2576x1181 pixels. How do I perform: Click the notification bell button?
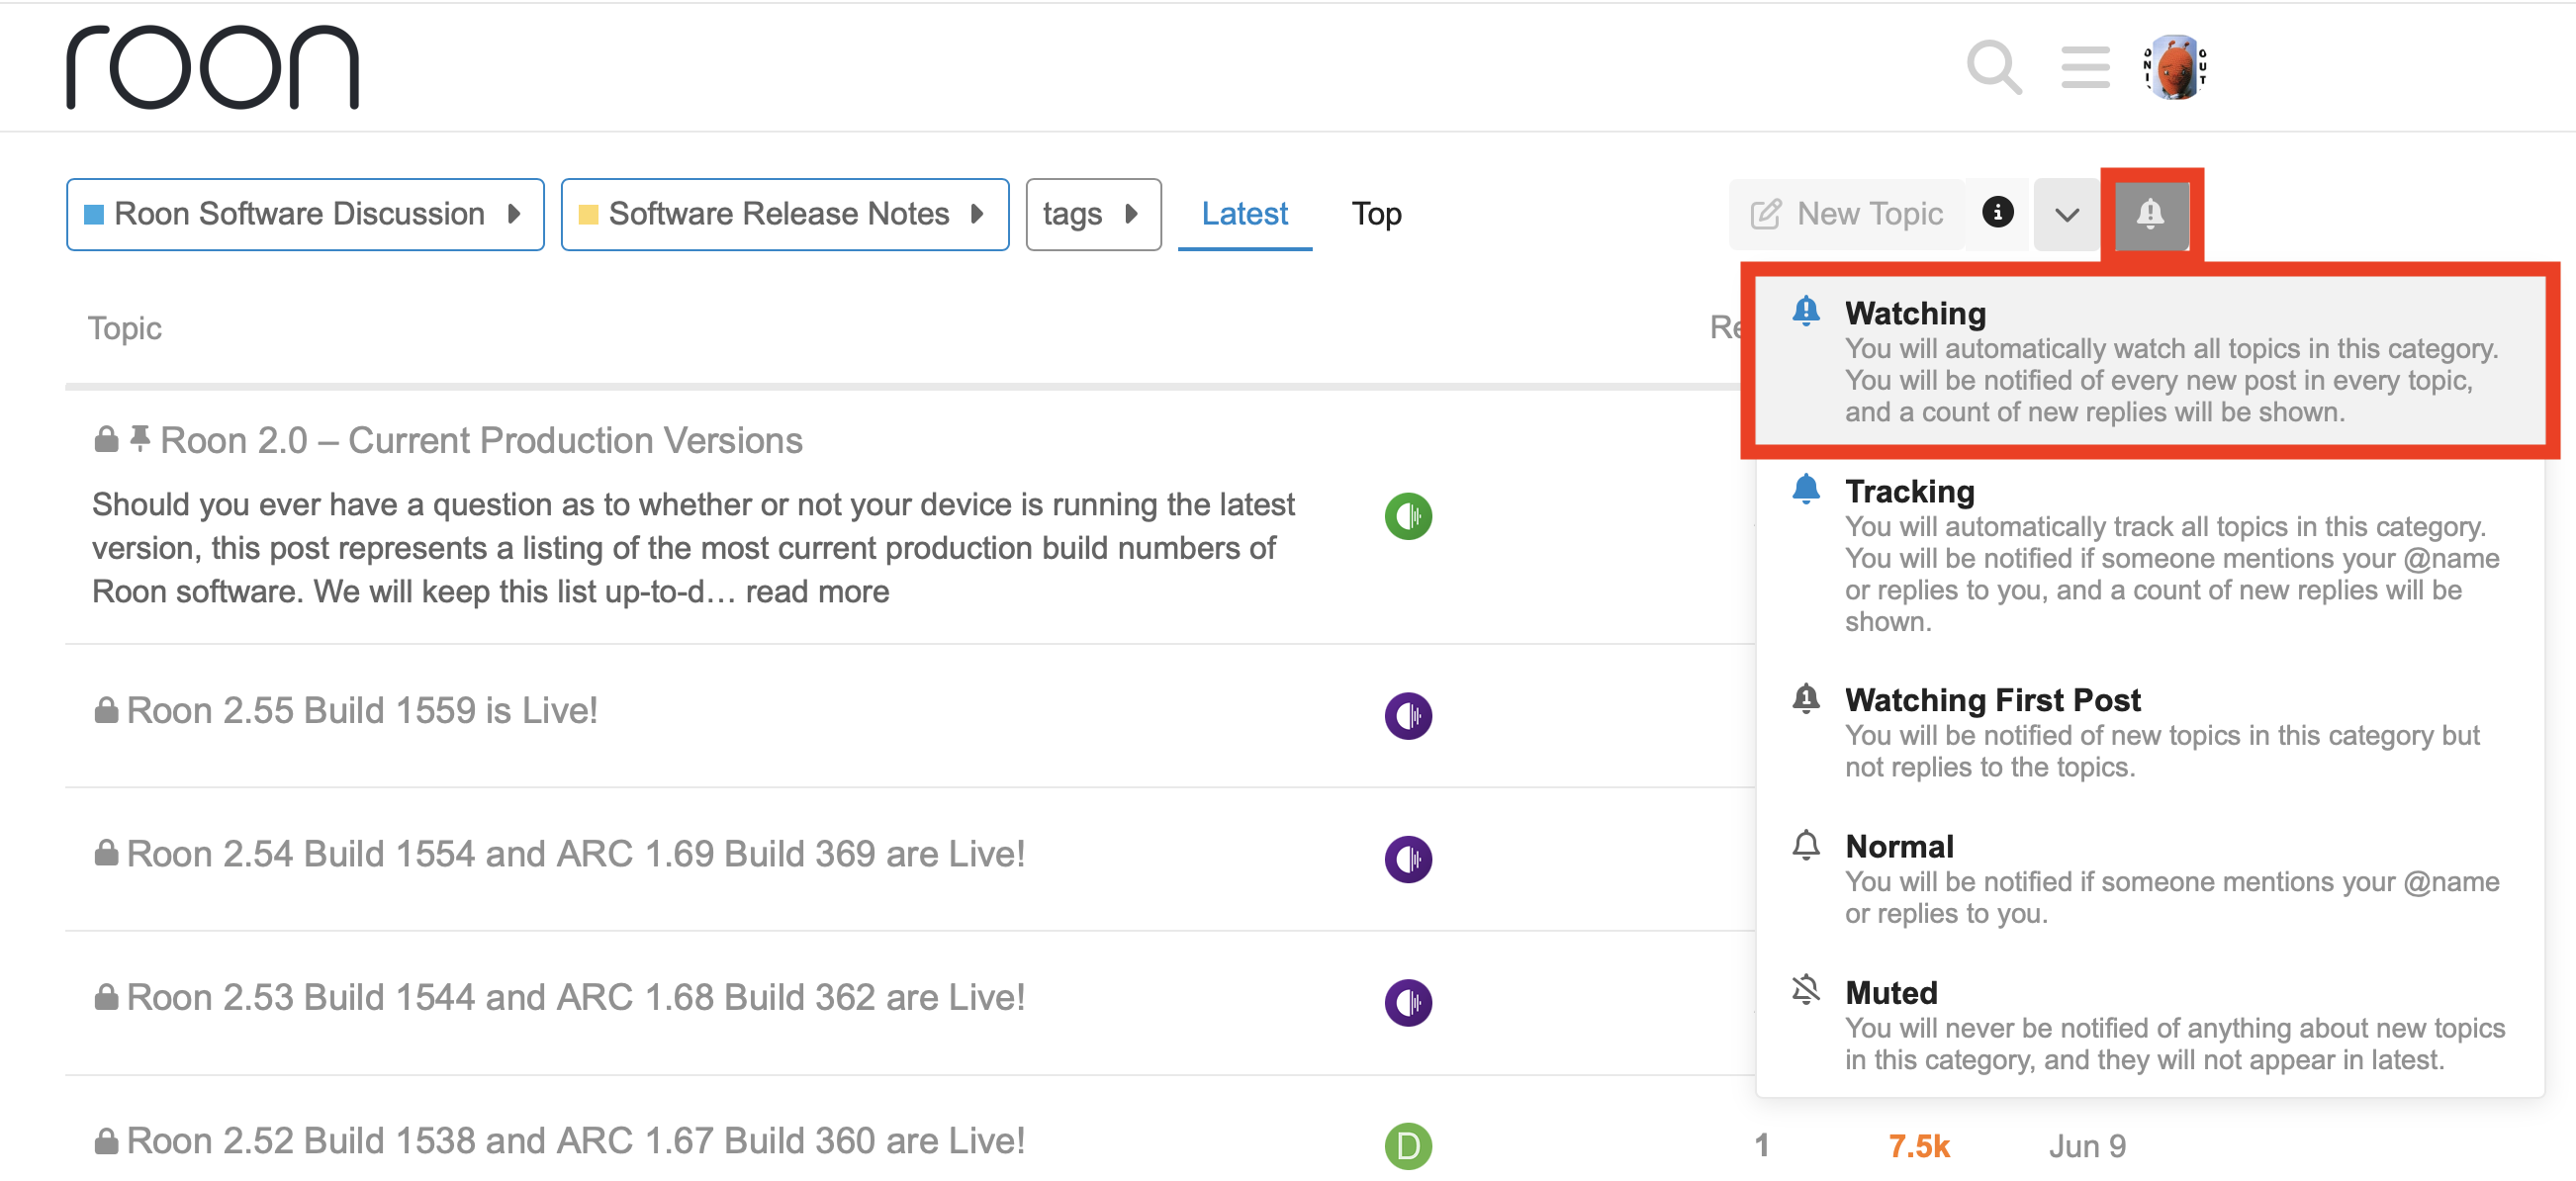point(2150,213)
